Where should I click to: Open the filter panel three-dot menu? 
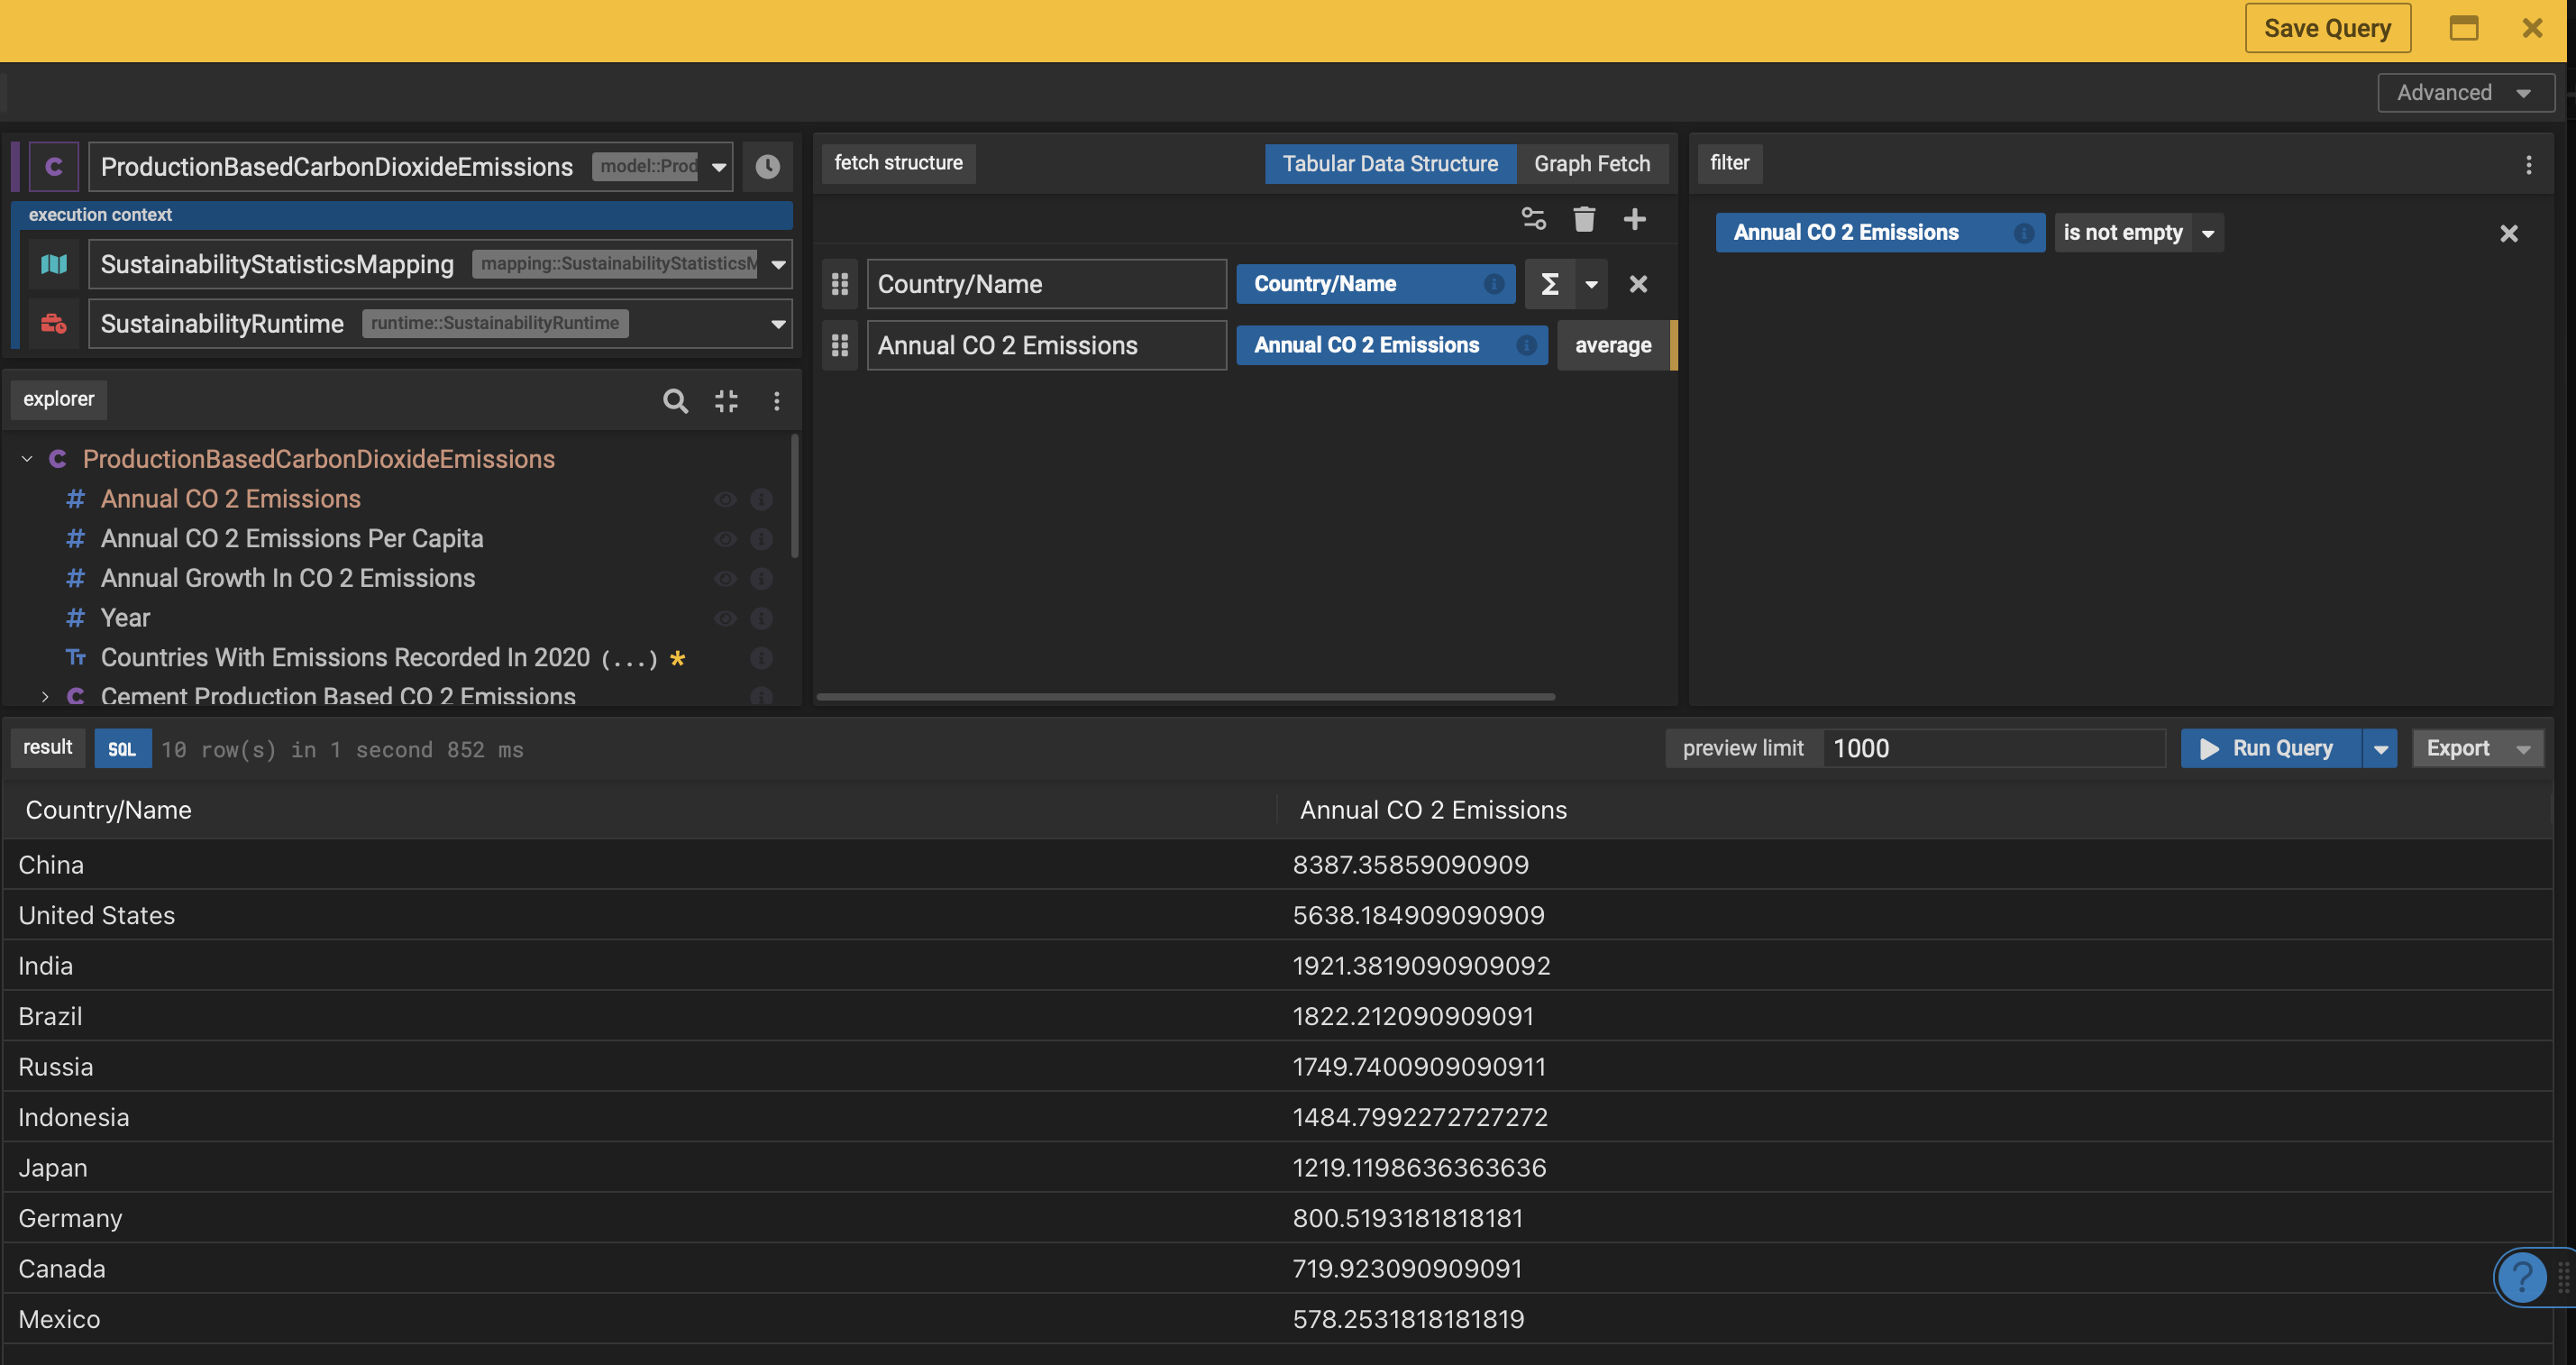[2528, 165]
